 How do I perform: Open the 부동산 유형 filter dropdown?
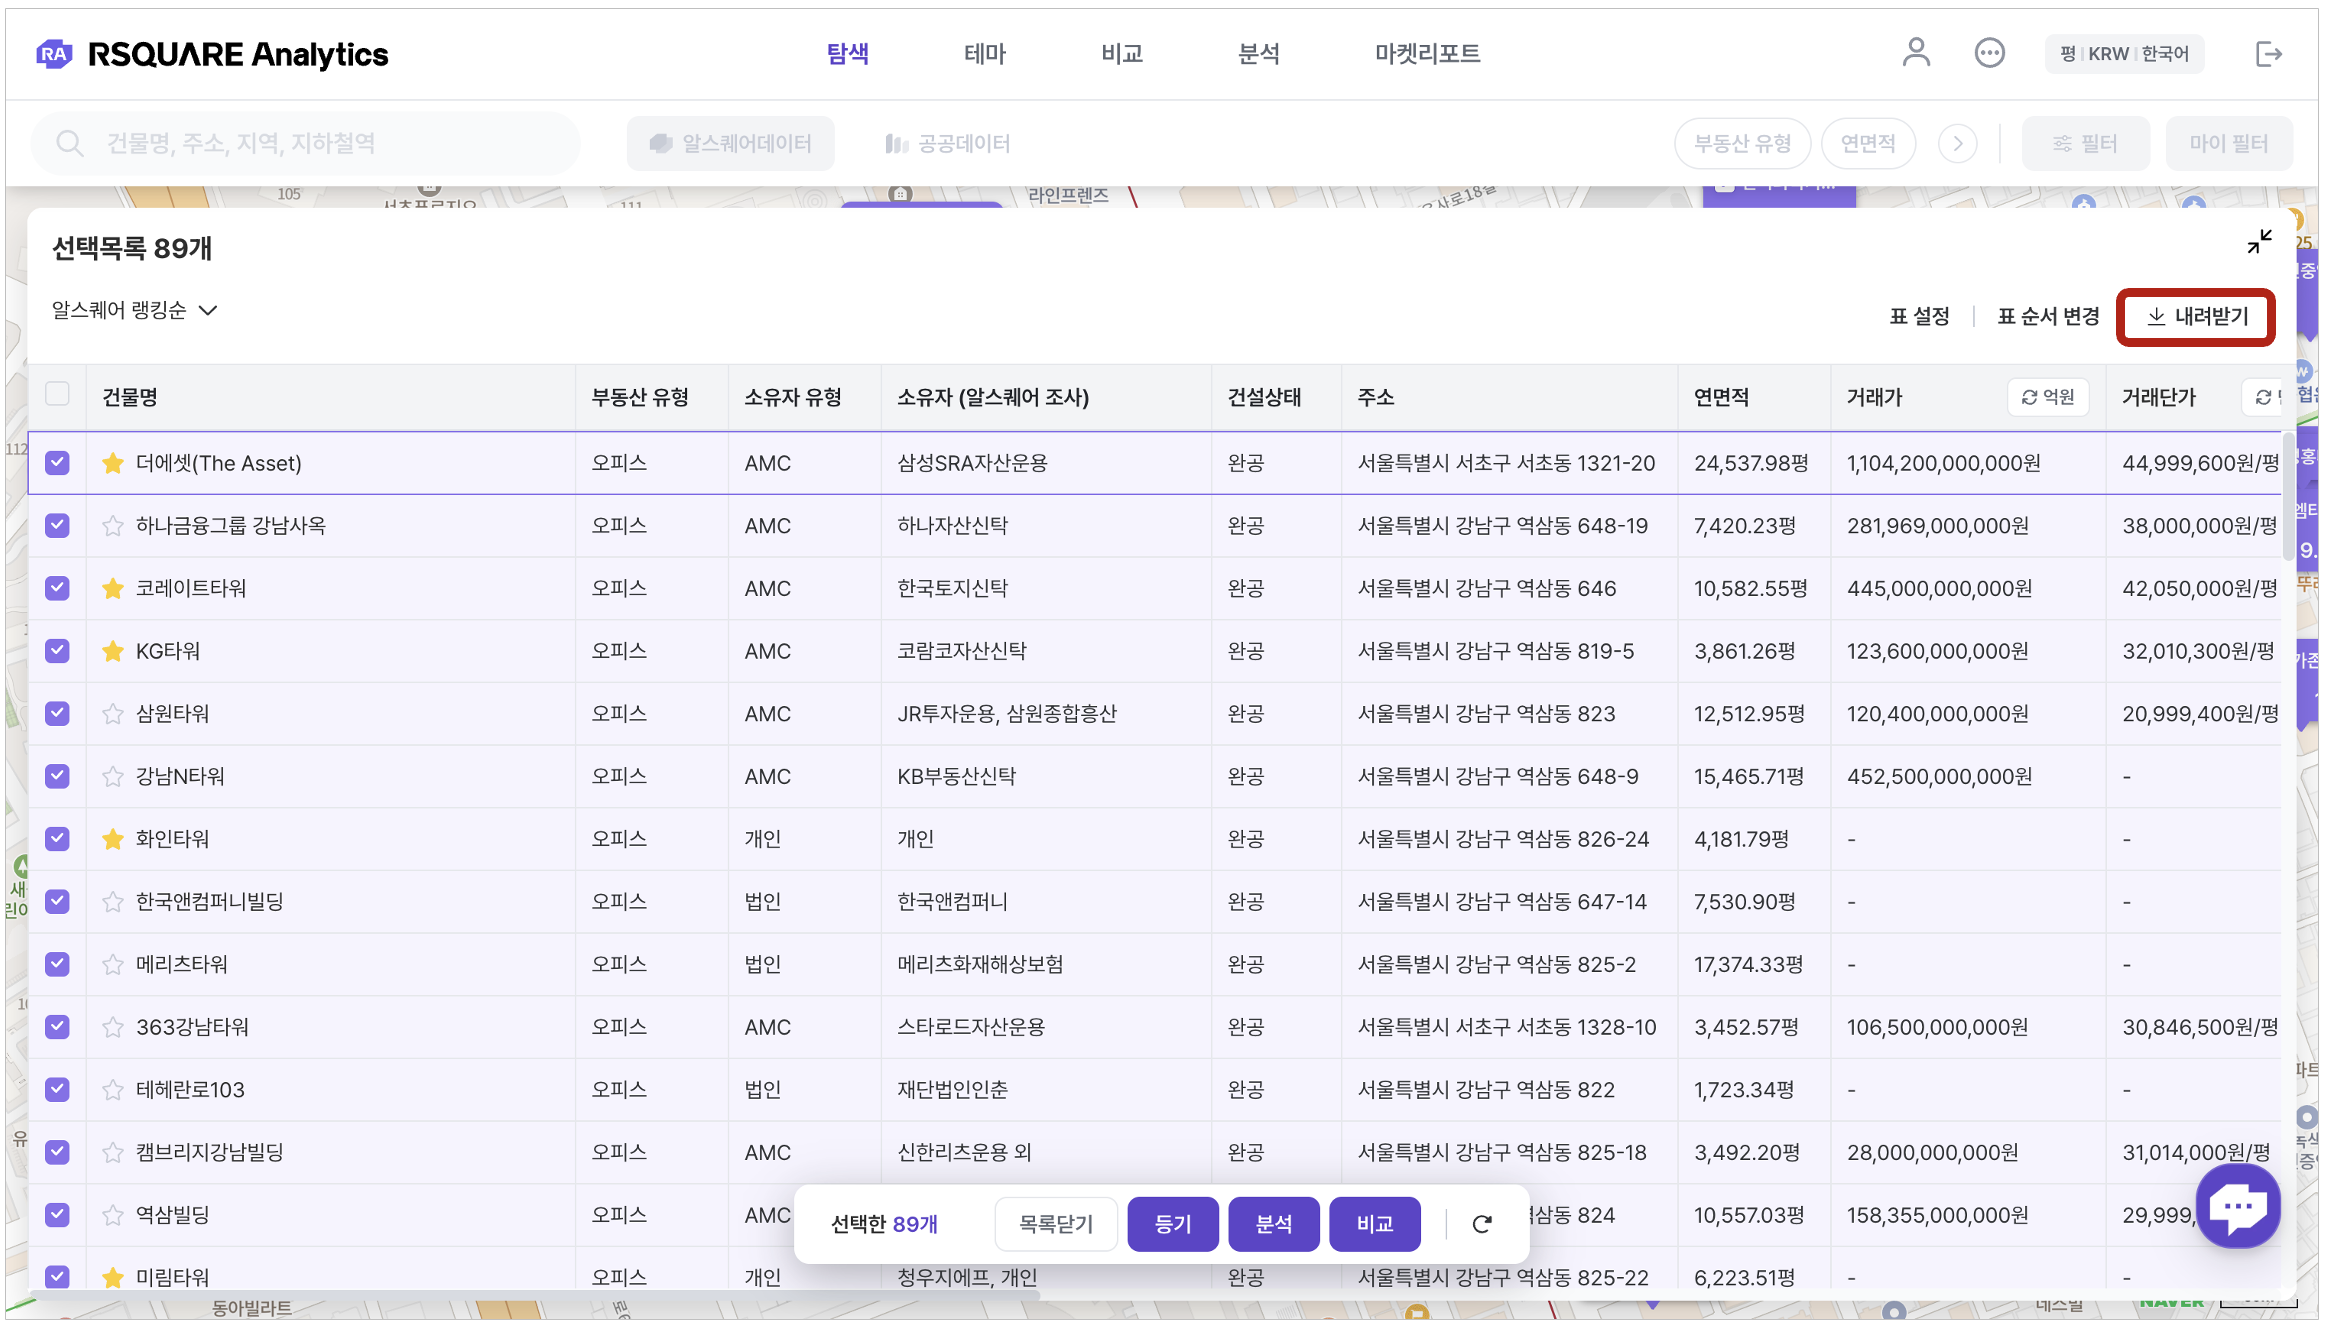[x=1742, y=144]
